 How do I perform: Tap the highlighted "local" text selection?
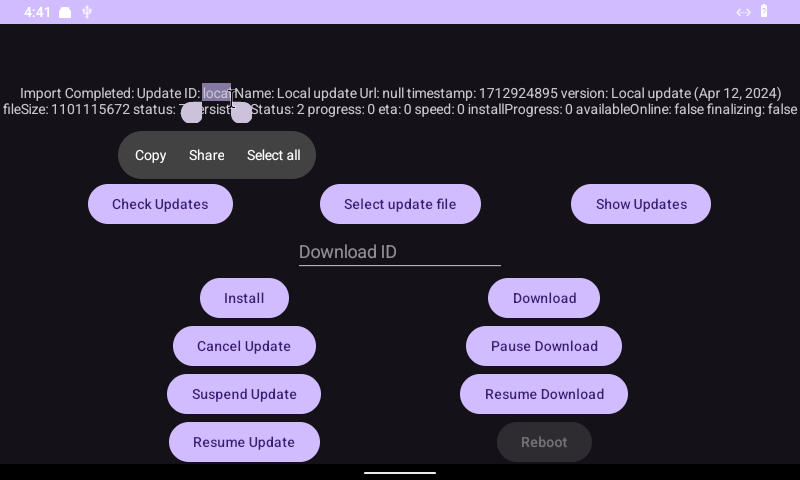click(x=216, y=93)
